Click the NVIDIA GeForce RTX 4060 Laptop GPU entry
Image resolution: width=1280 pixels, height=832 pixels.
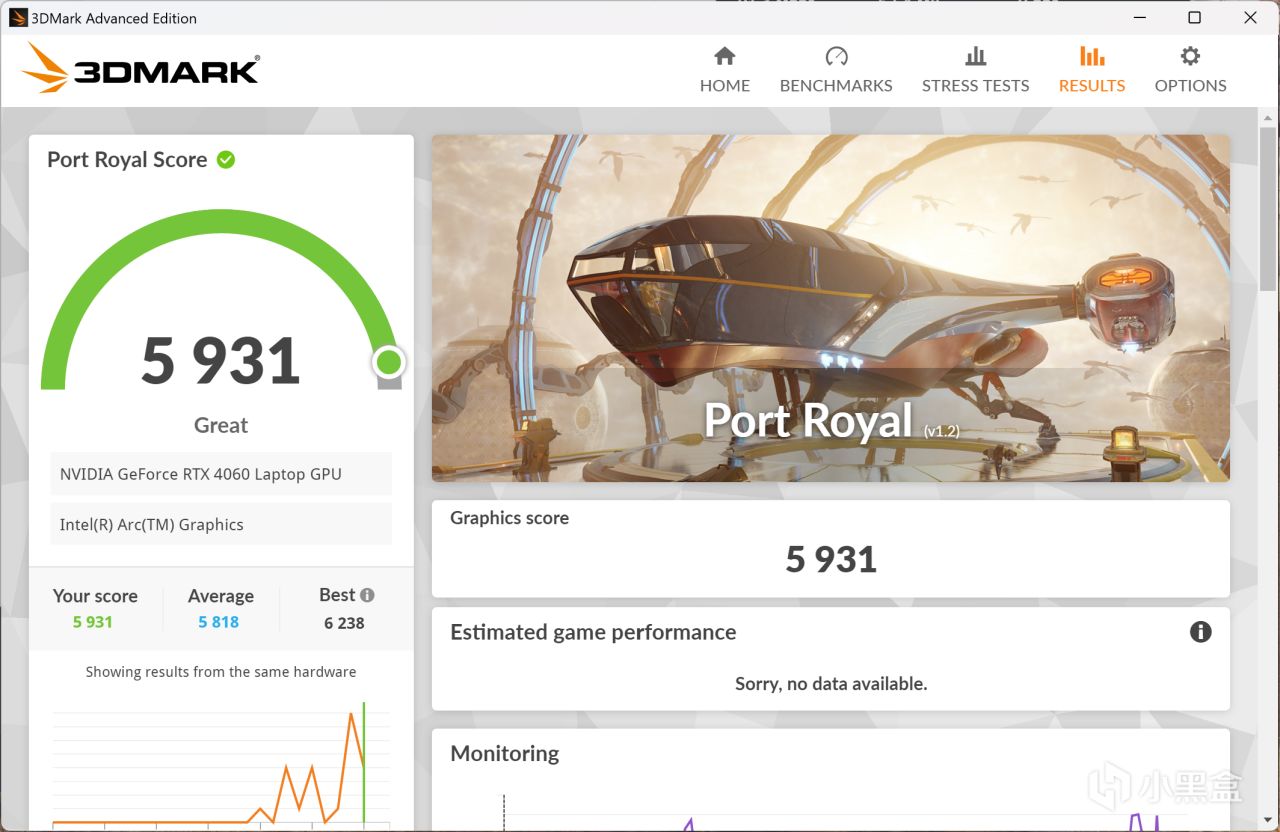(x=221, y=474)
